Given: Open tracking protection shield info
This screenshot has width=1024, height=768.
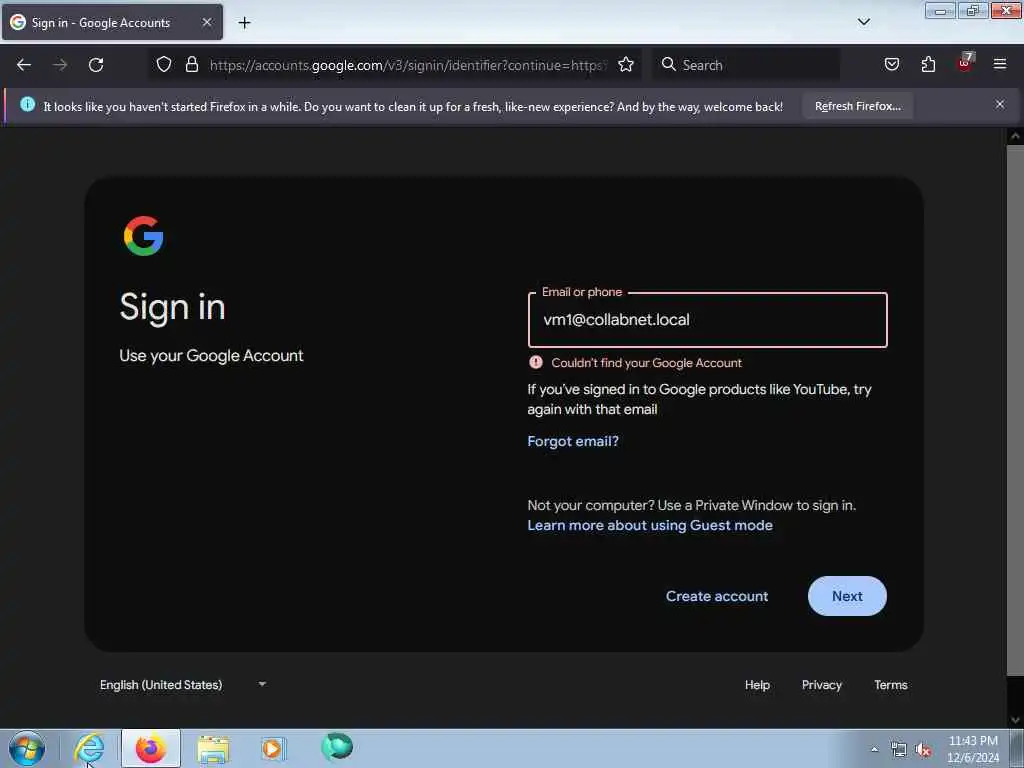Looking at the screenshot, I should click(x=164, y=64).
